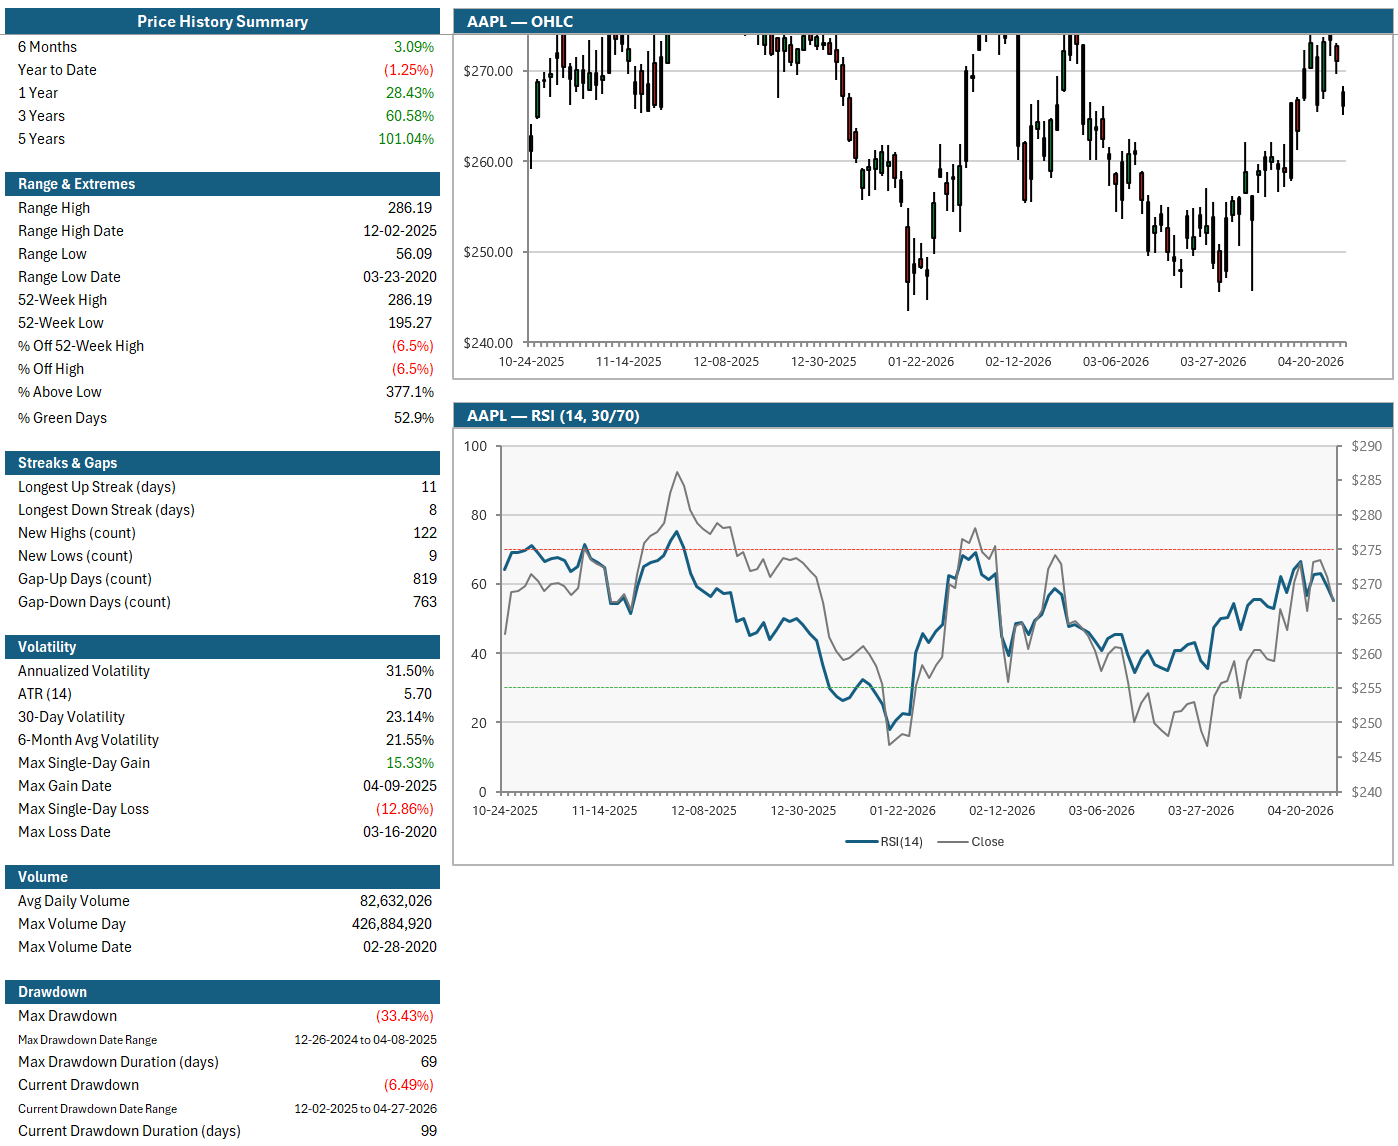
Task: Select Current Drawdown Date Range 12-02-2025 to 04-27-2026
Action: coord(365,1109)
